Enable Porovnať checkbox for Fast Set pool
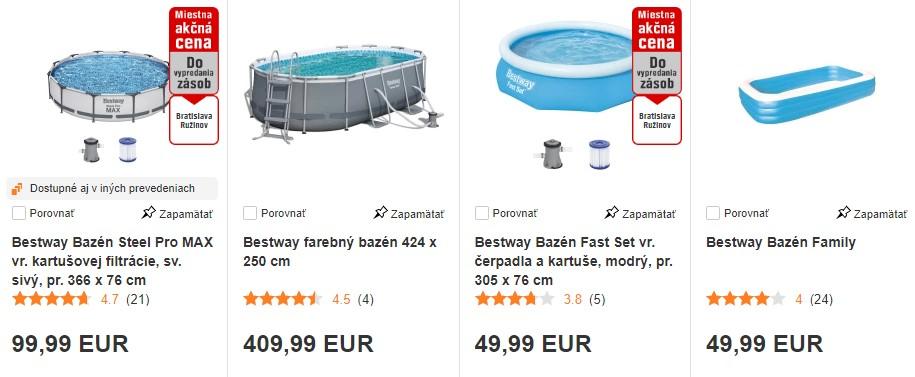 pyautogui.click(x=481, y=213)
